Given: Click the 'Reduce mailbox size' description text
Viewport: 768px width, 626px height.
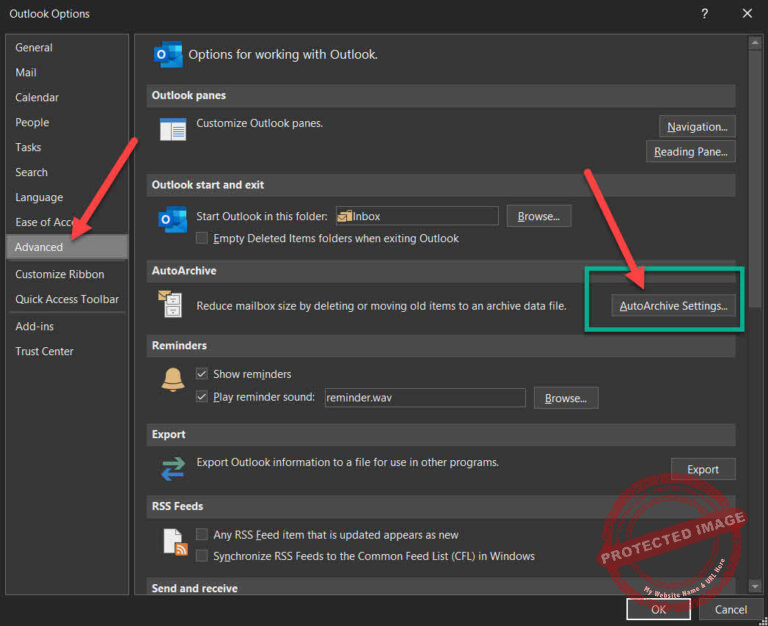Looking at the screenshot, I should tap(382, 306).
